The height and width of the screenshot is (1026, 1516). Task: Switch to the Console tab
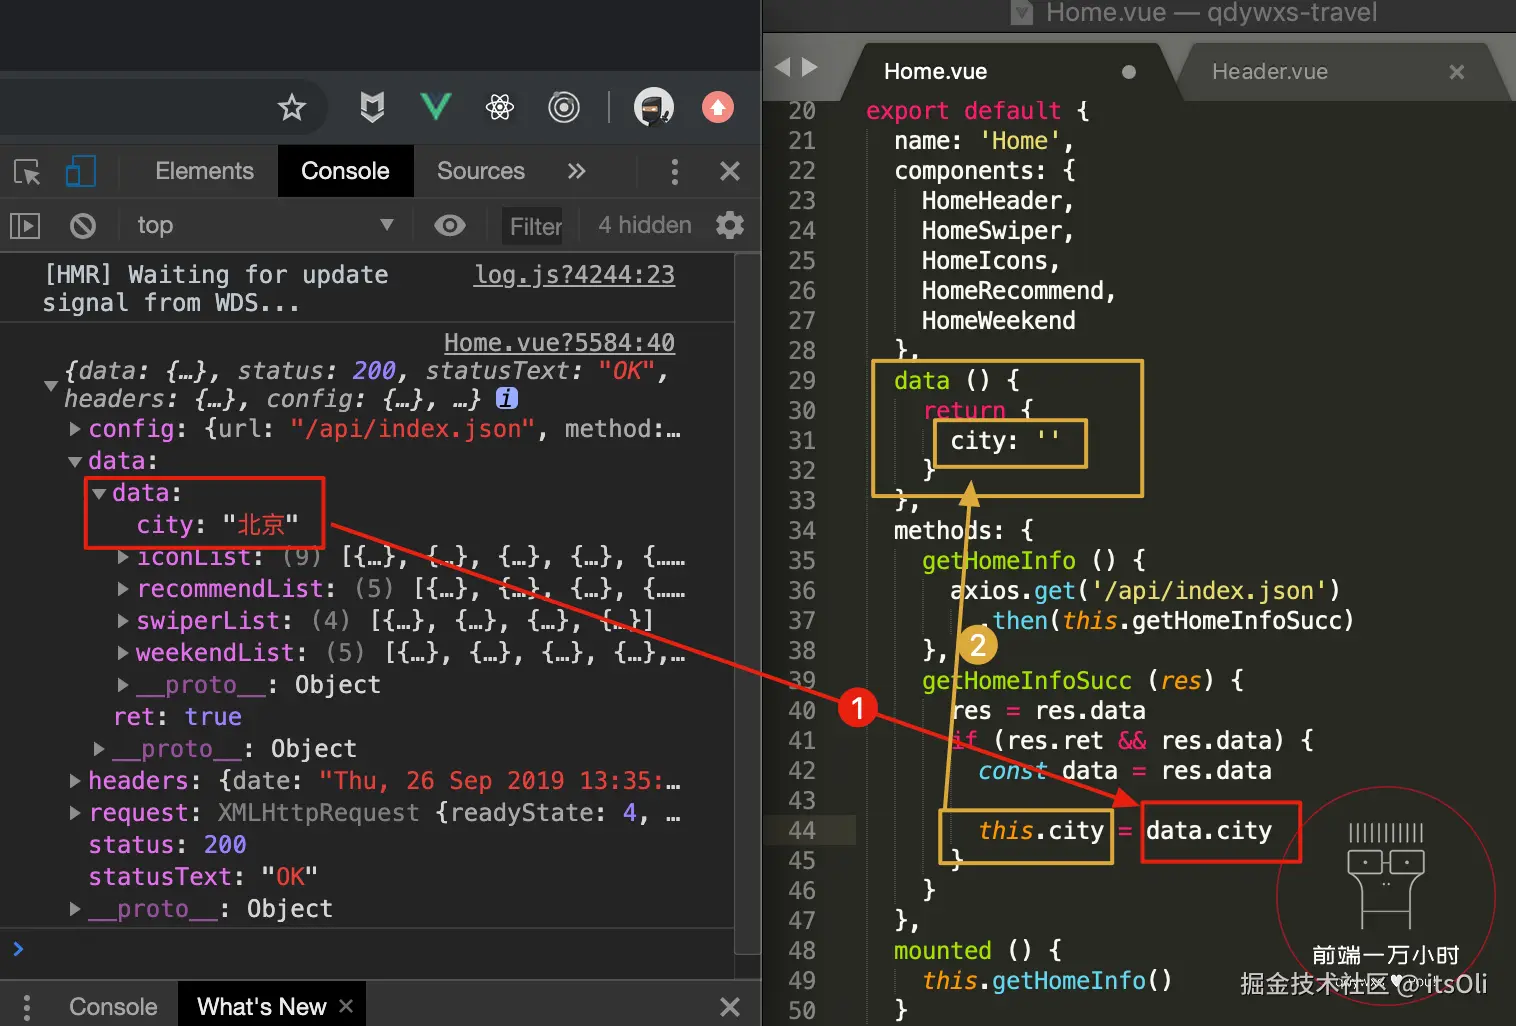[345, 171]
